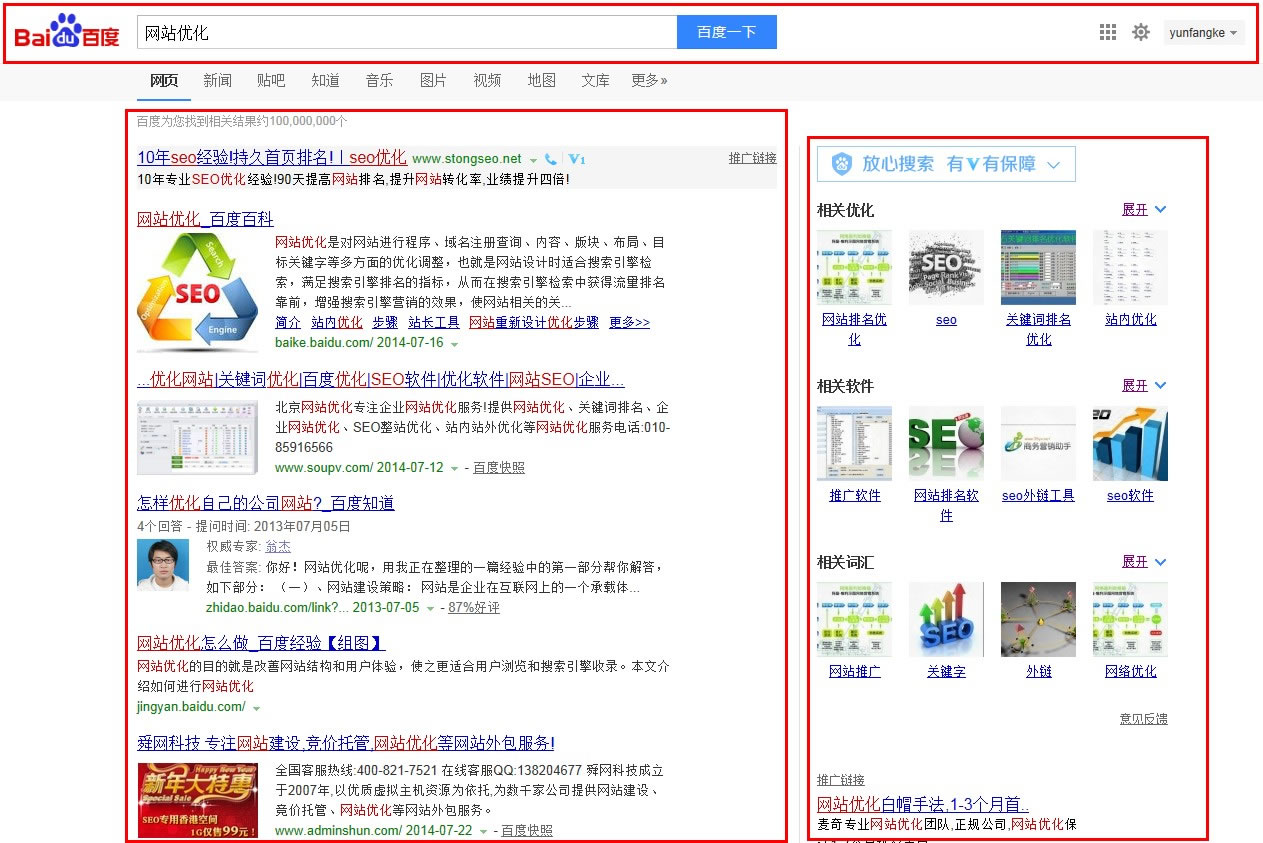Open the 更多» menu
Viewport: 1263px width, 843px height.
tap(649, 80)
